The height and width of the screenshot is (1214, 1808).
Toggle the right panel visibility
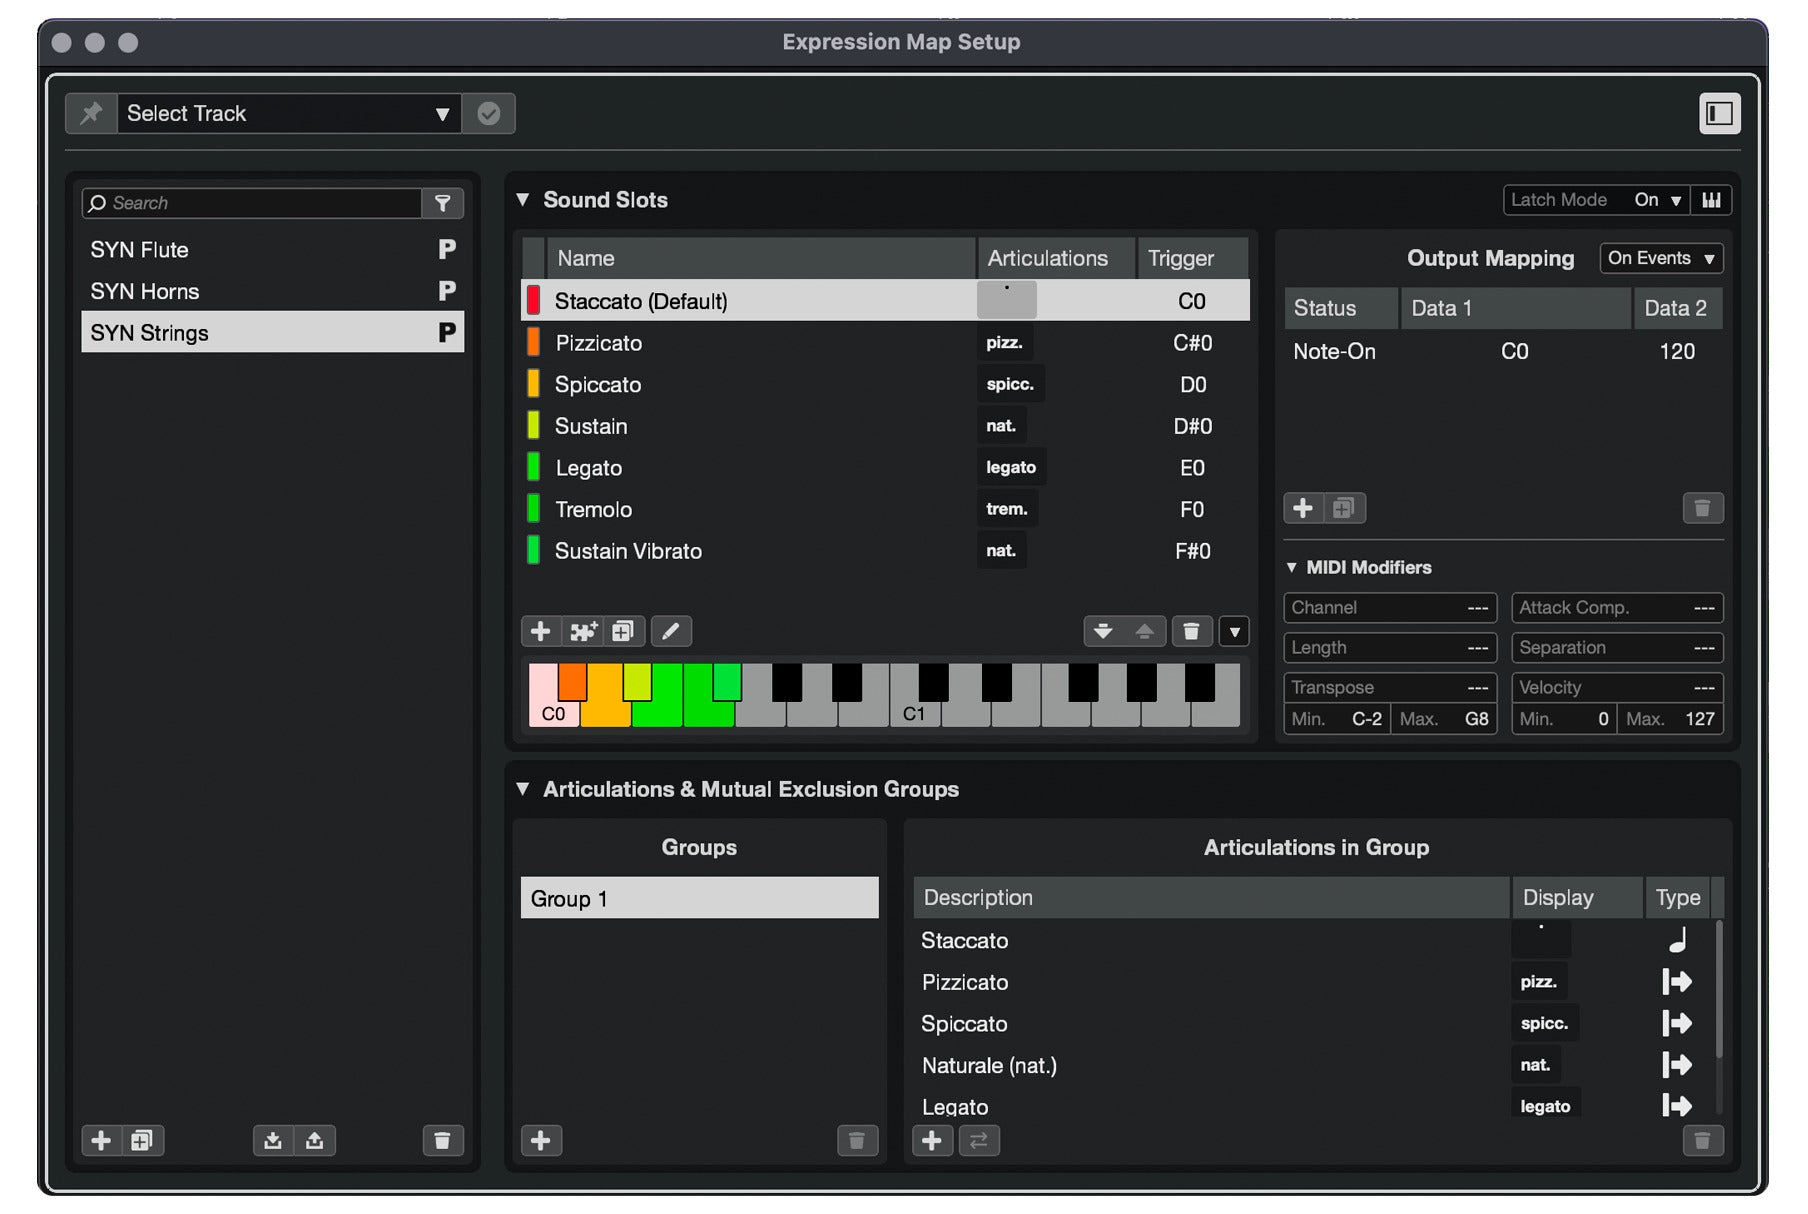[1721, 113]
